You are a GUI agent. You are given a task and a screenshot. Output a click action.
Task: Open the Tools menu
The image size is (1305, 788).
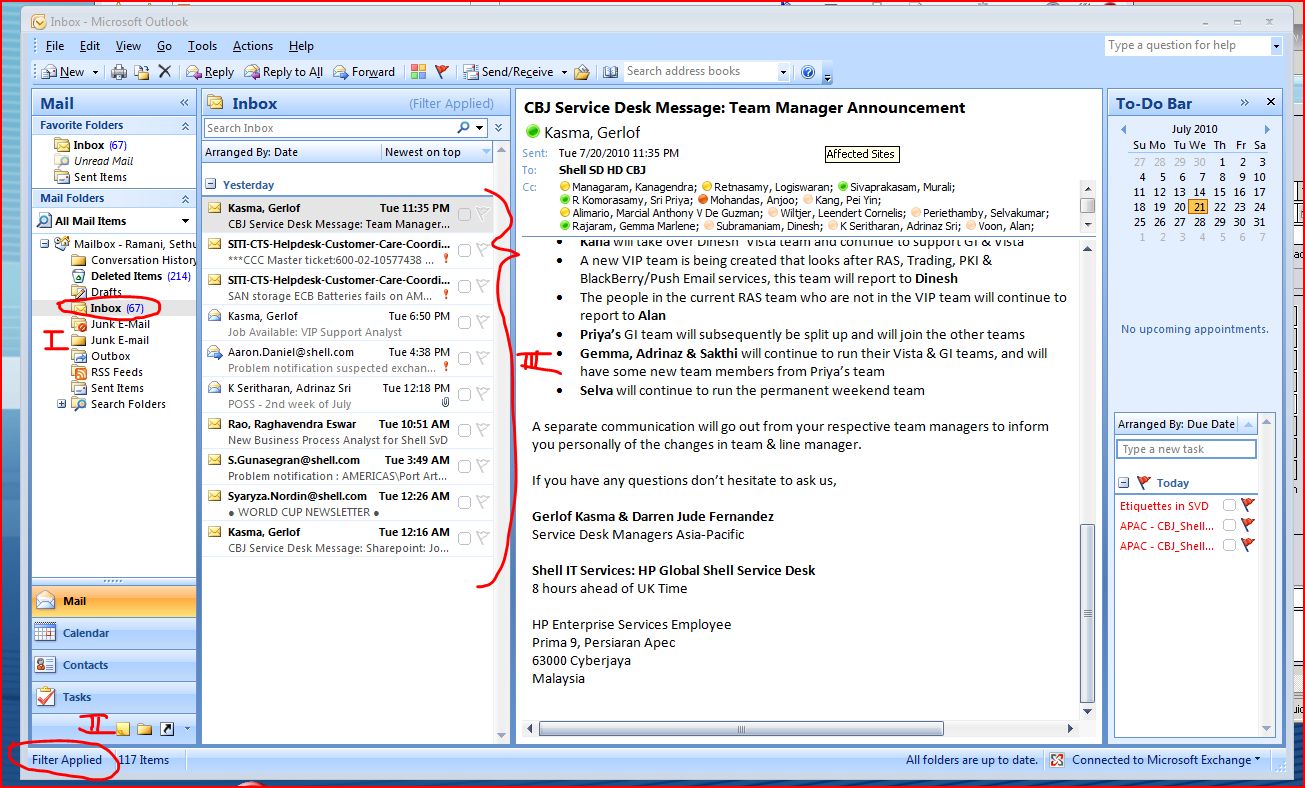[202, 46]
